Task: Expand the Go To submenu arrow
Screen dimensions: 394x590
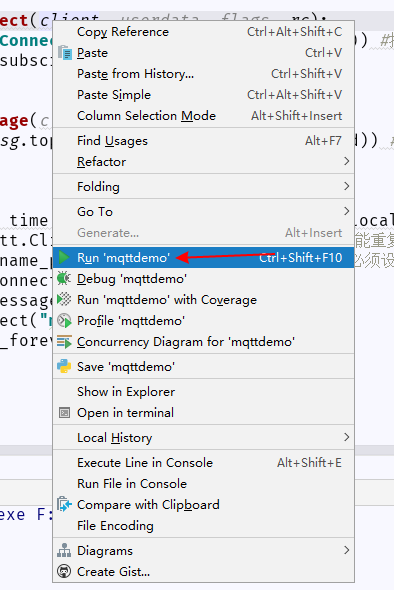Action: 347,211
